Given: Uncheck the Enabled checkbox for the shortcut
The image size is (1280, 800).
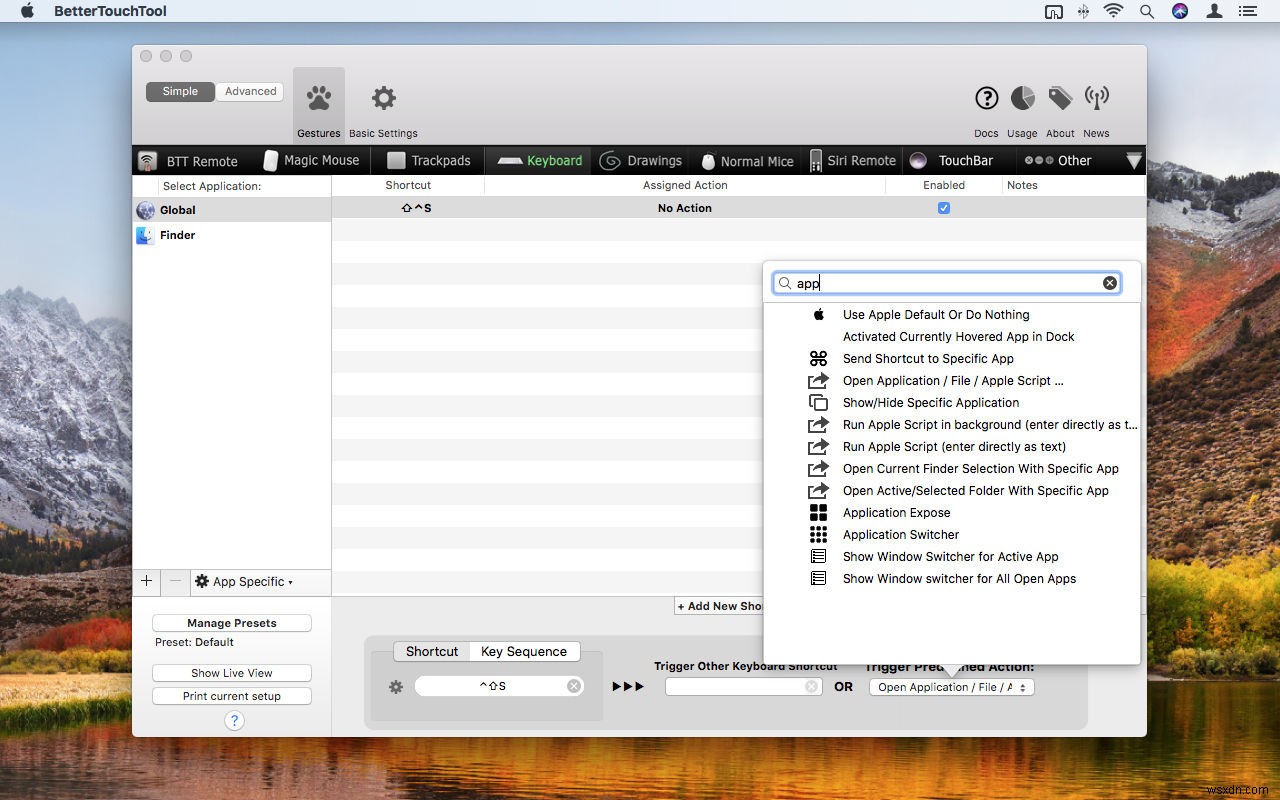Looking at the screenshot, I should [943, 208].
